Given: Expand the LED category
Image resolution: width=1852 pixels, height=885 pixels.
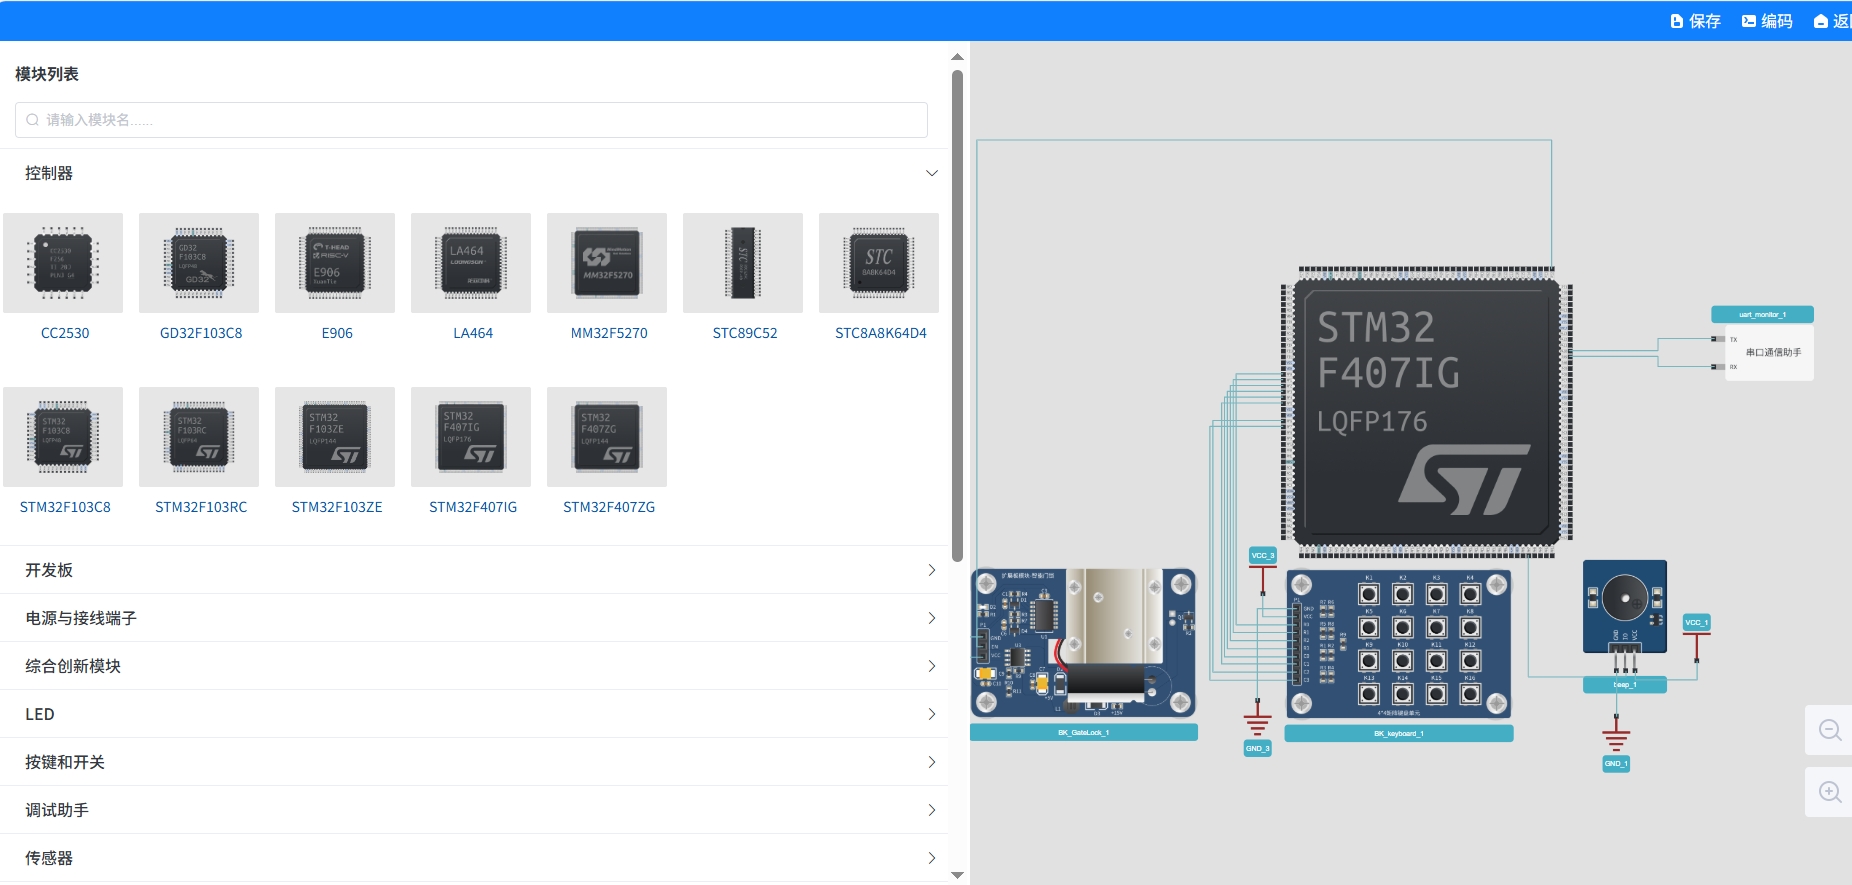Looking at the screenshot, I should click(475, 714).
